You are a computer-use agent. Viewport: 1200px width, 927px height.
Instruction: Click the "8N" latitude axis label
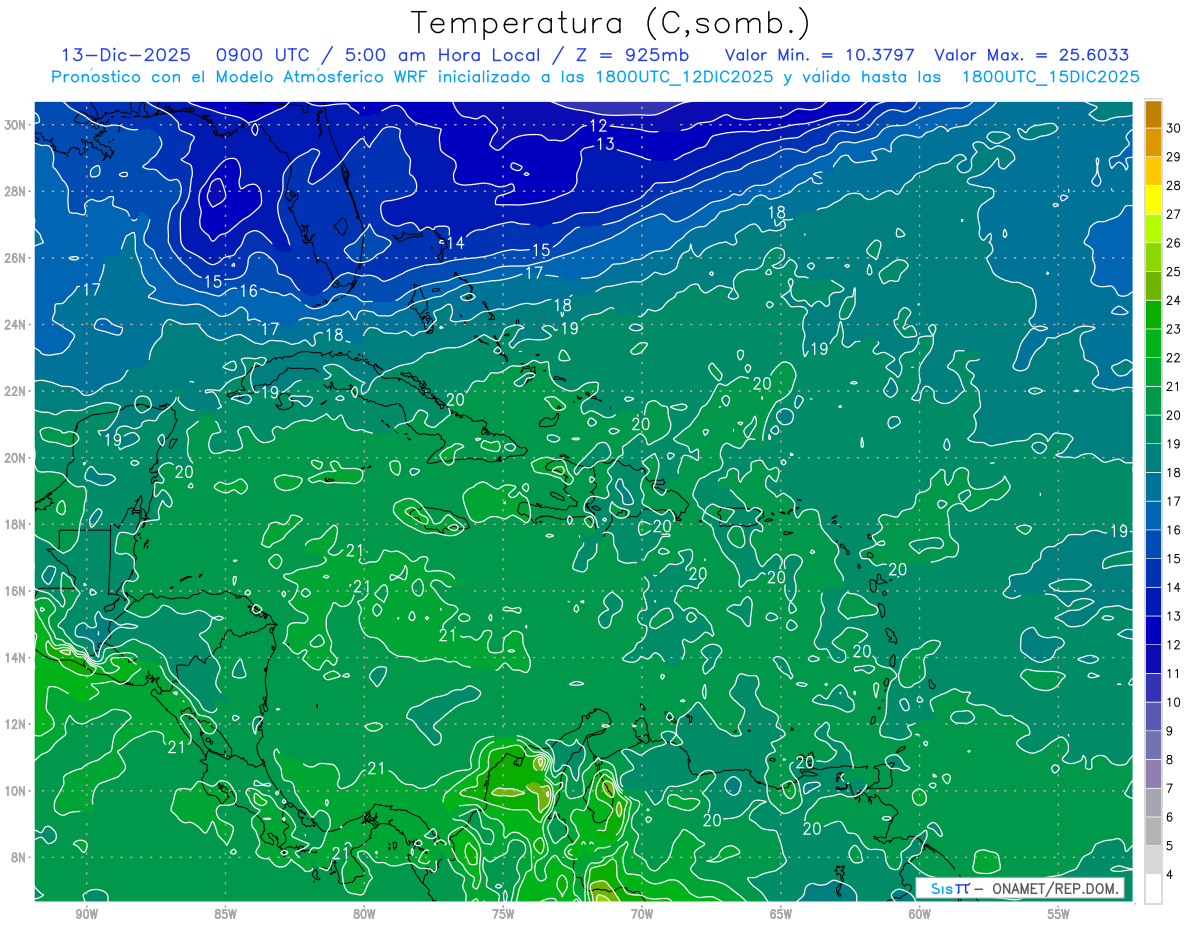[x=20, y=857]
